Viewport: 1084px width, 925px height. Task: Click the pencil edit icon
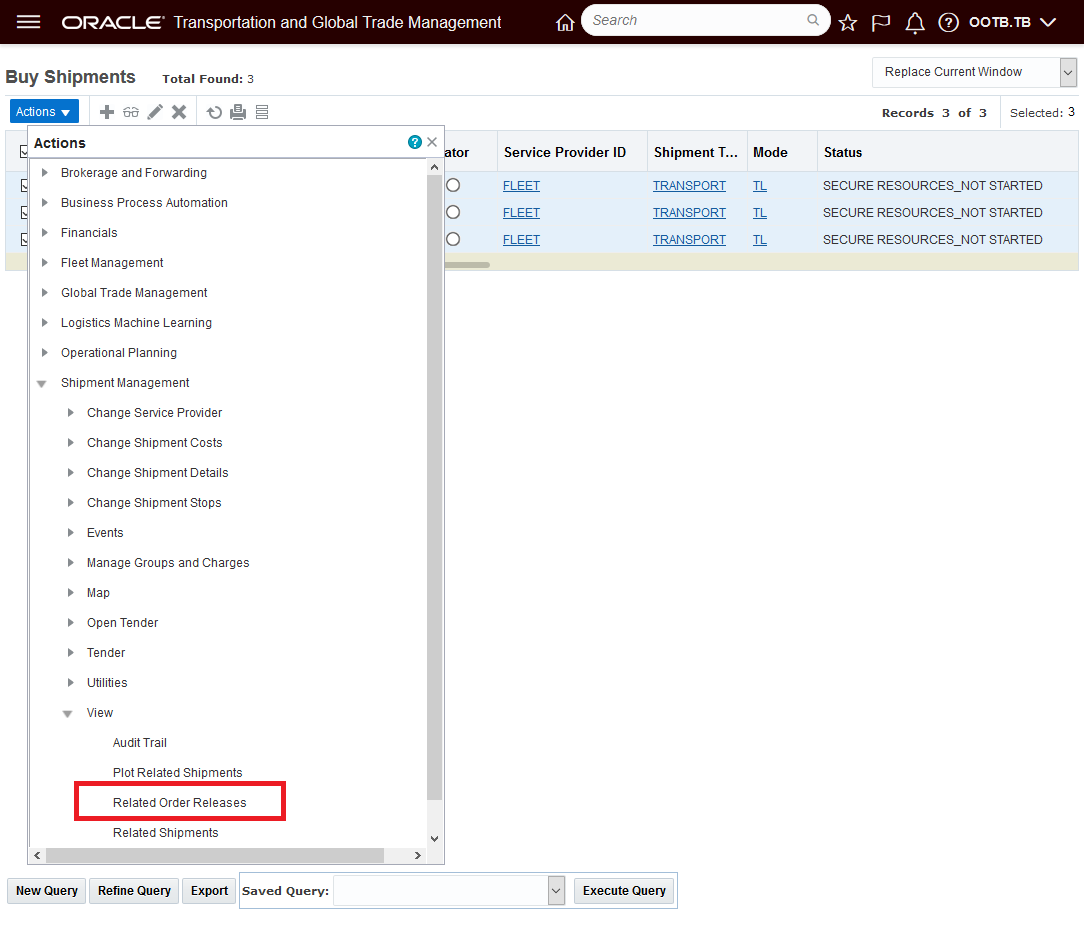click(156, 112)
